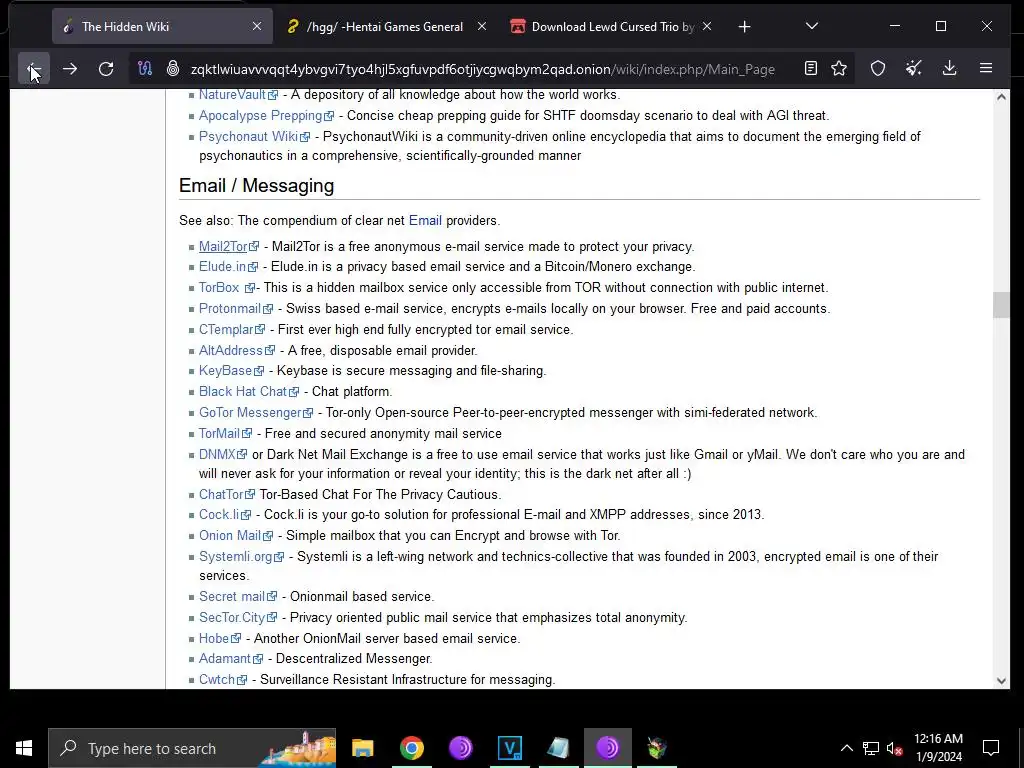Viewport: 1024px width, 768px height.
Task: Show hidden system tray icons
Action: click(x=846, y=748)
